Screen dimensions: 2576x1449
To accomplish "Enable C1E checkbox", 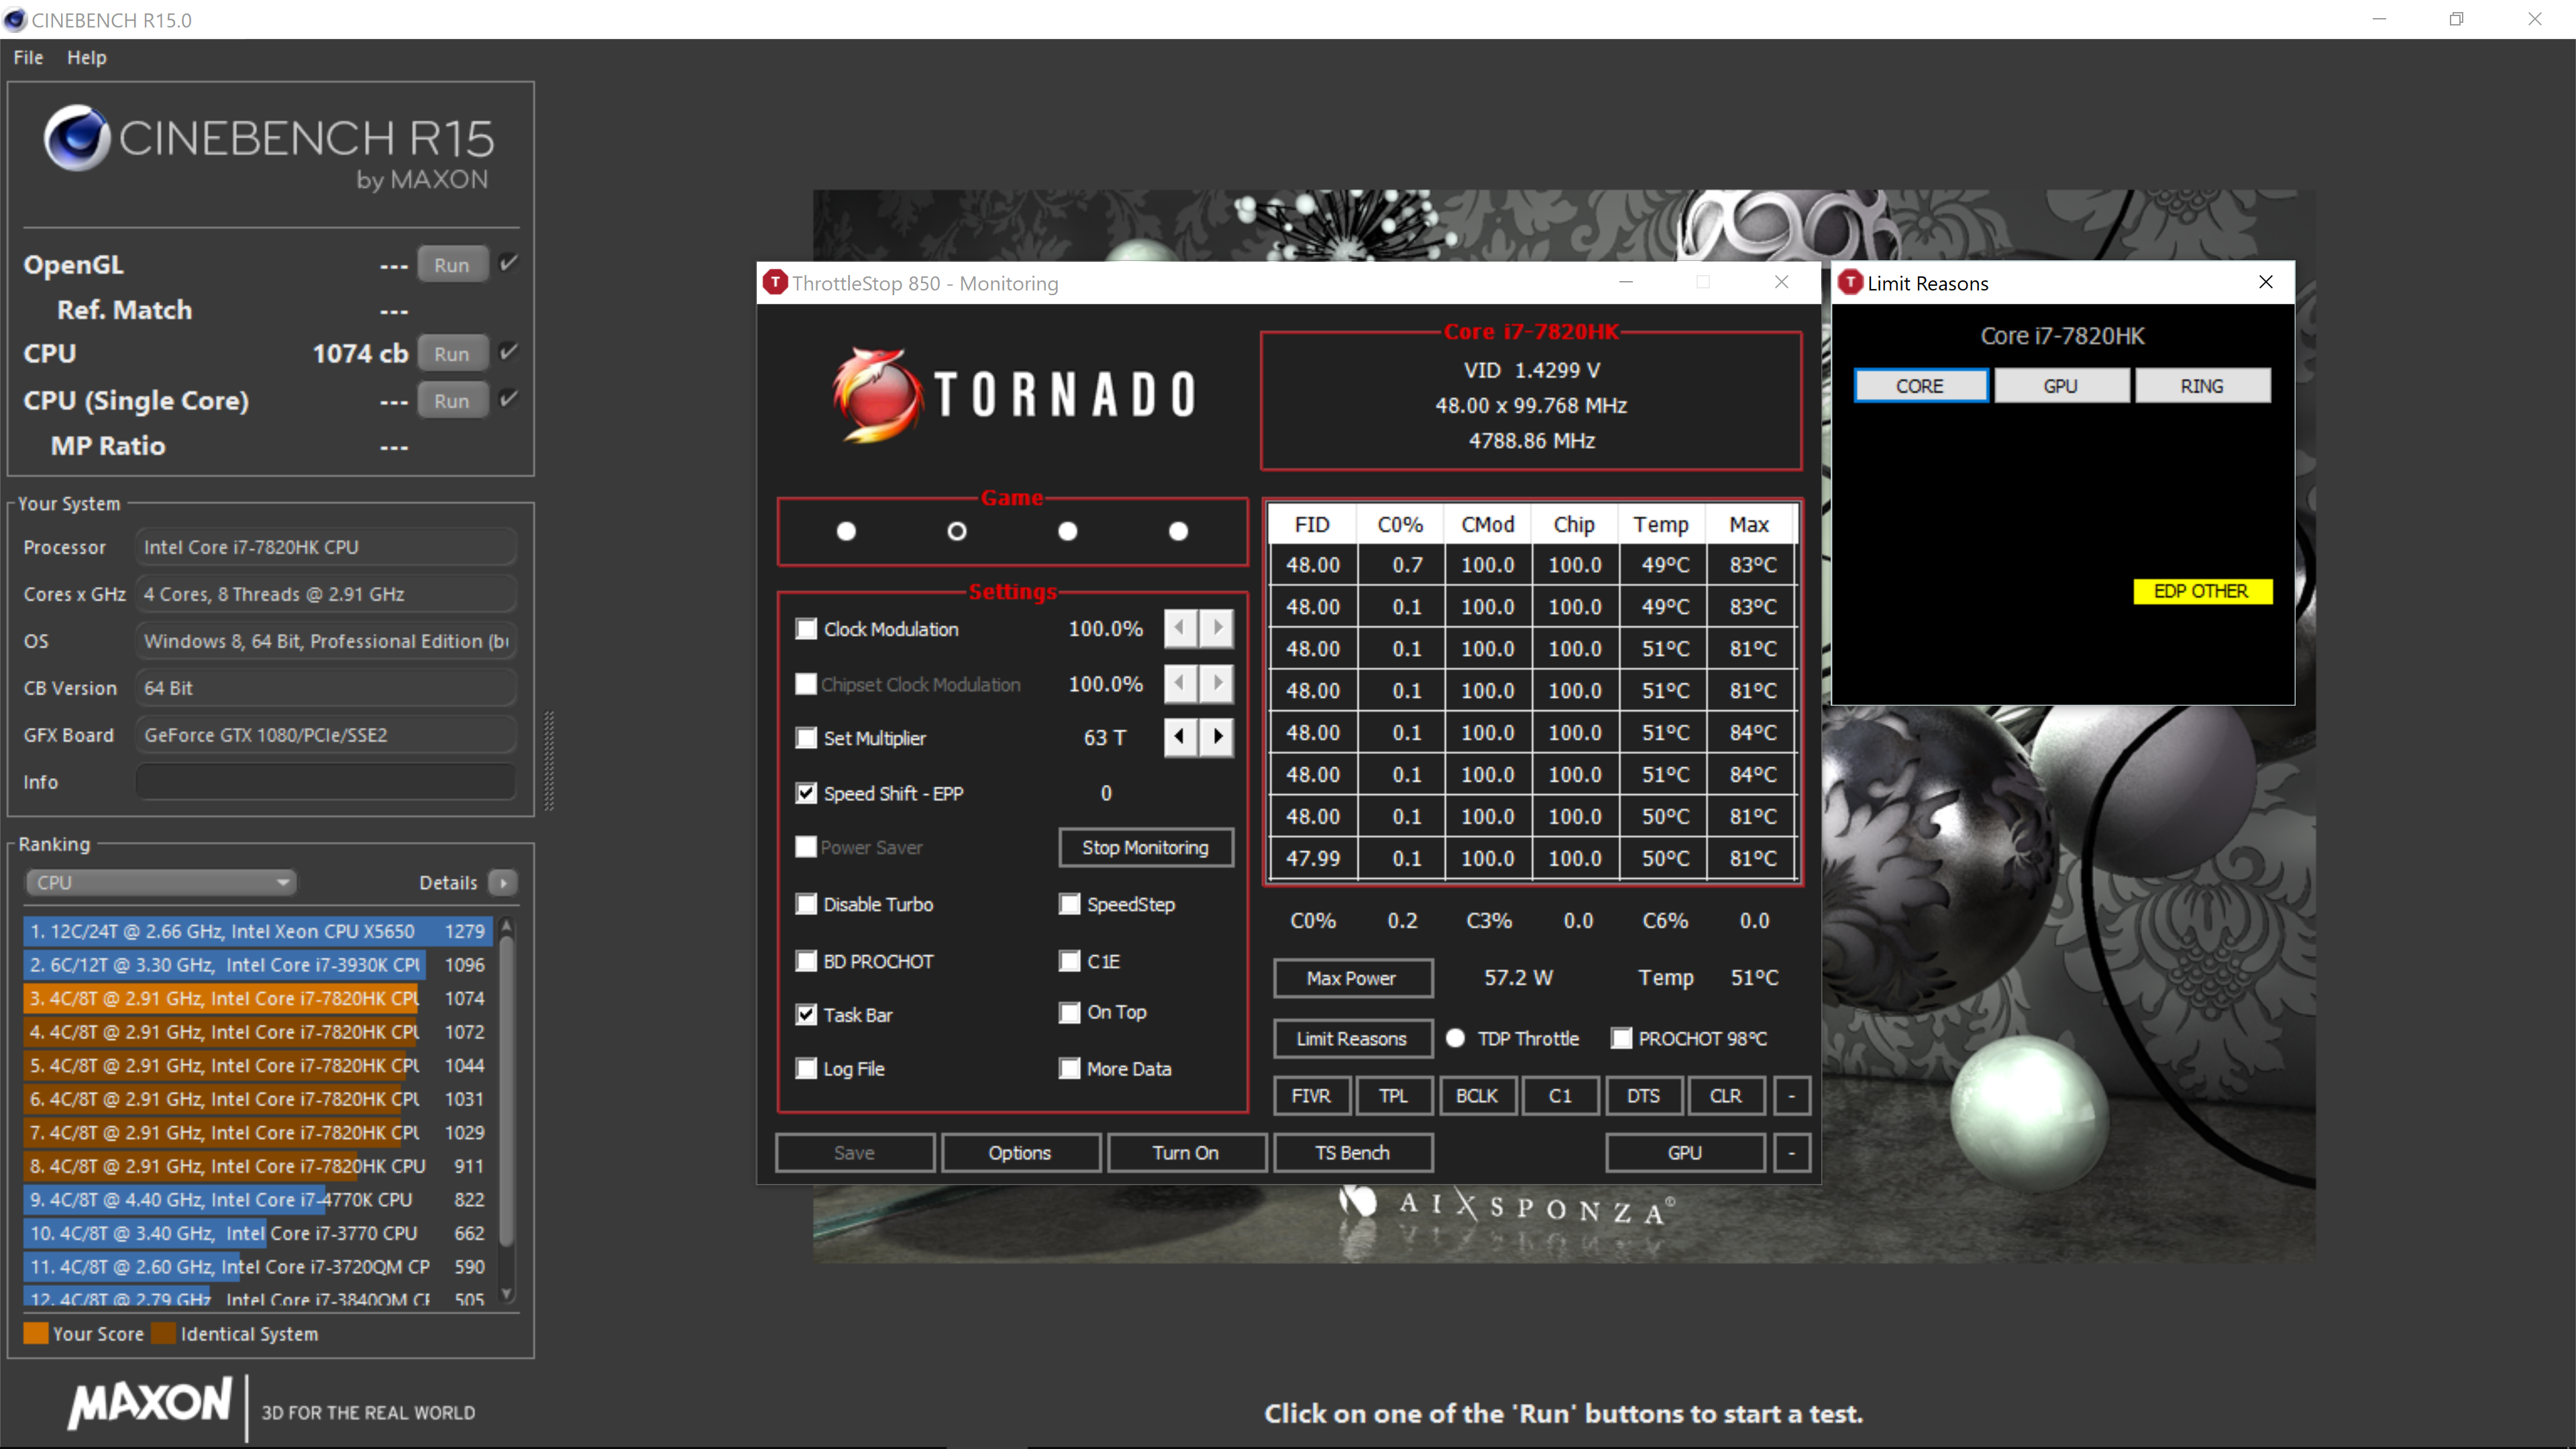I will 1070,961.
